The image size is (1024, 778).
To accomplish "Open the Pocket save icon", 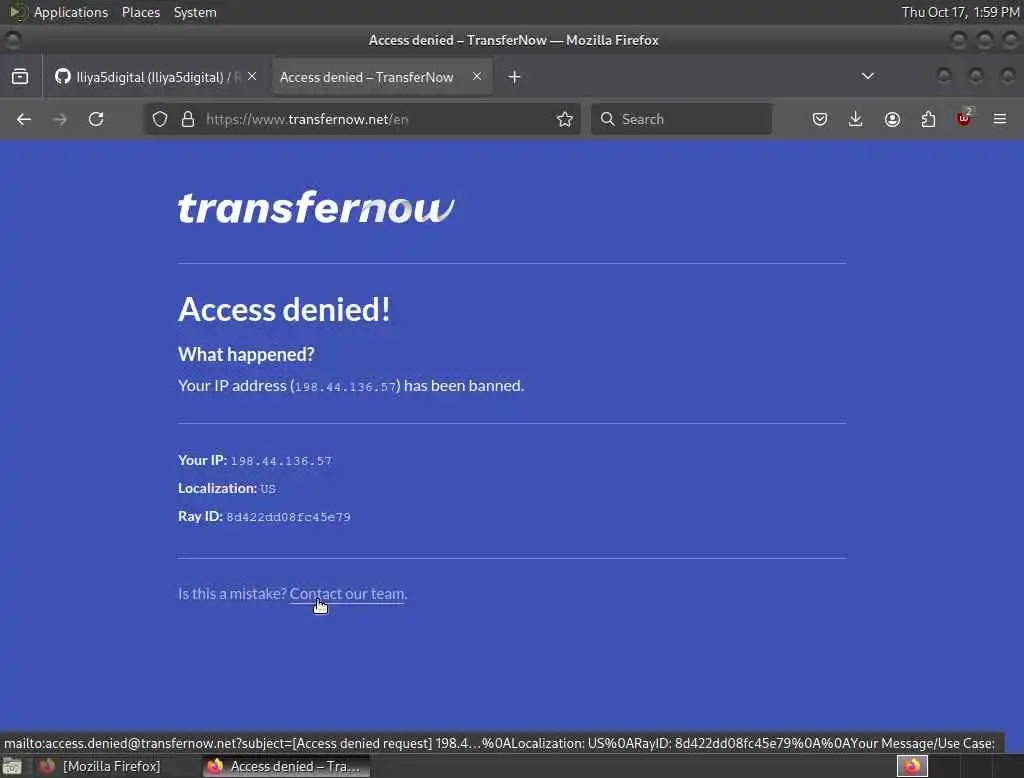I will coord(820,119).
